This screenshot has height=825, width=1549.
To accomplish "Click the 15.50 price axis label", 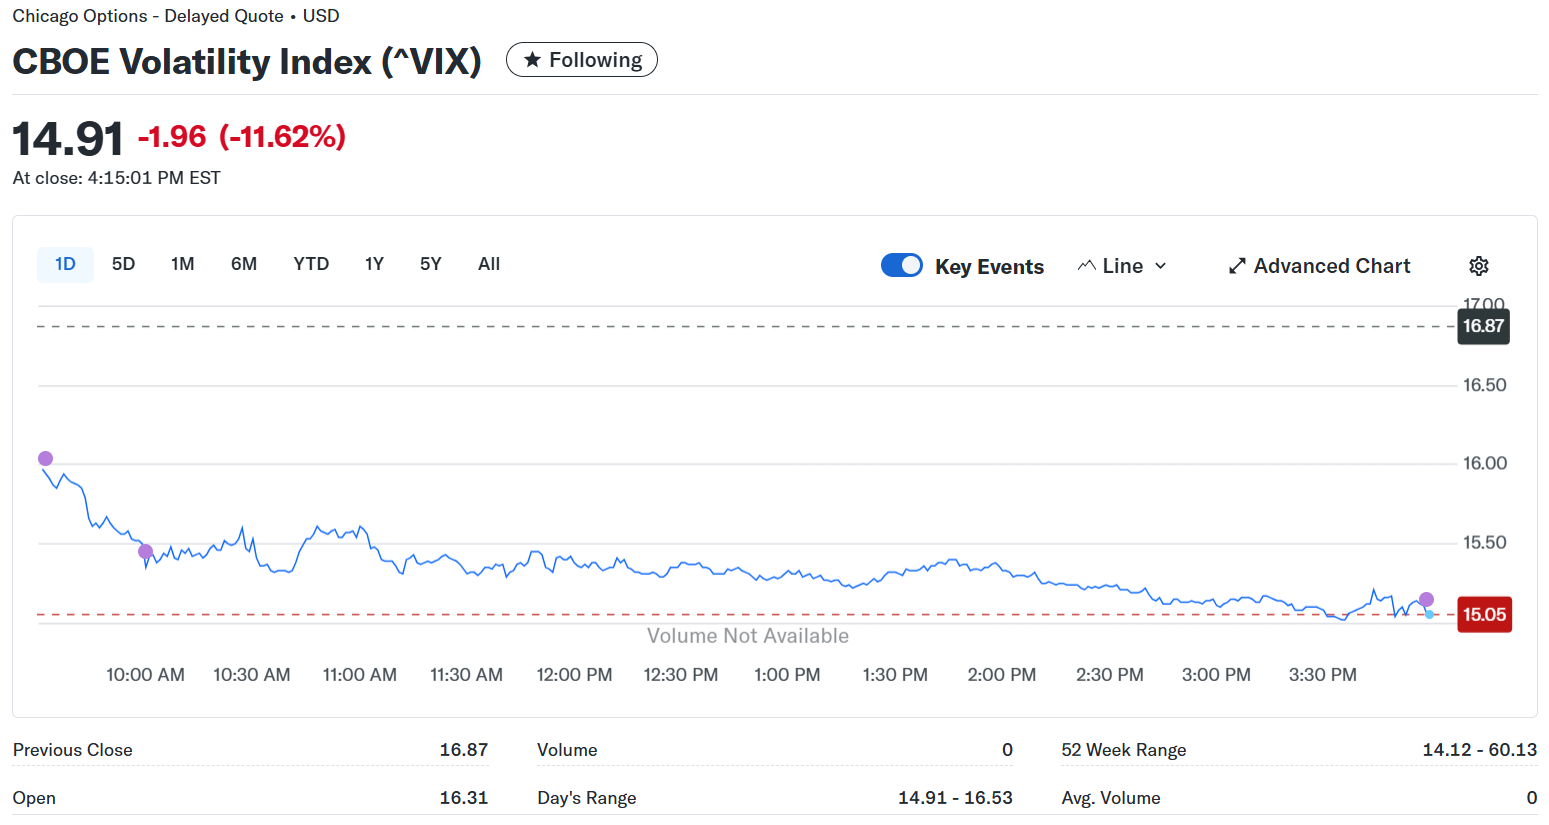I will [x=1485, y=543].
